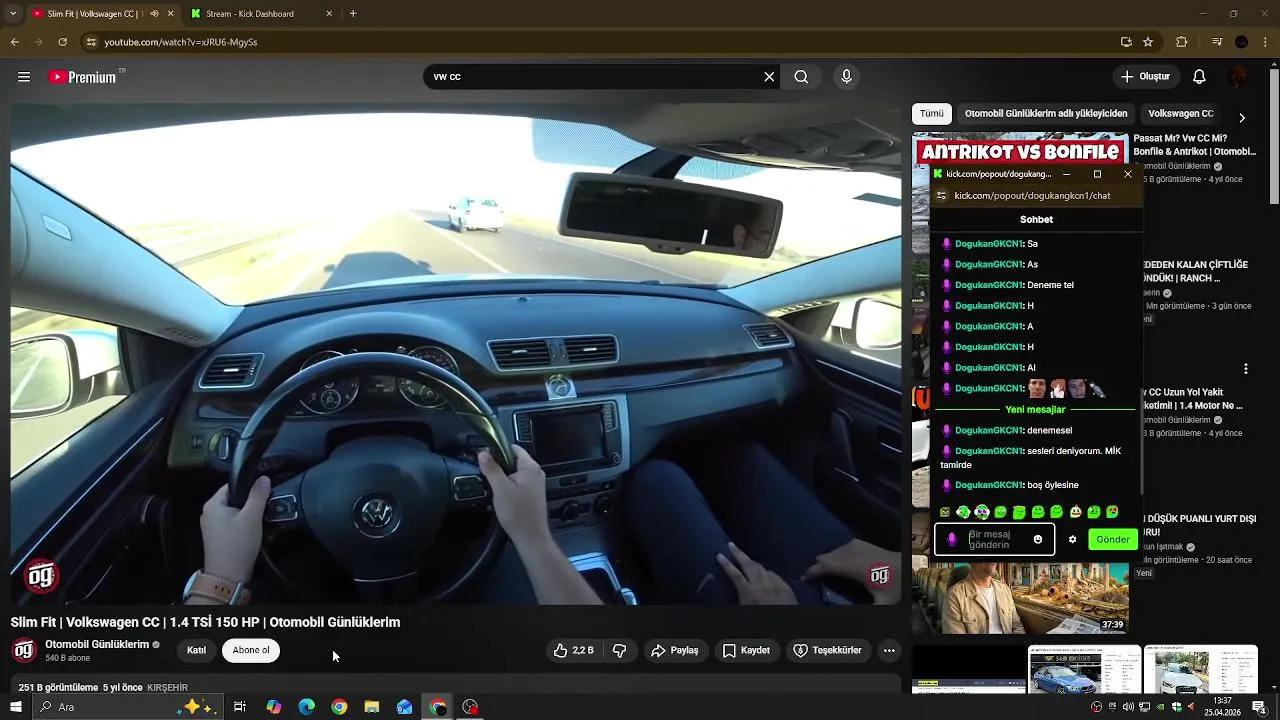Screen dimensions: 1280x720
Task: Show more filter chips with right arrow
Action: (x=1242, y=117)
